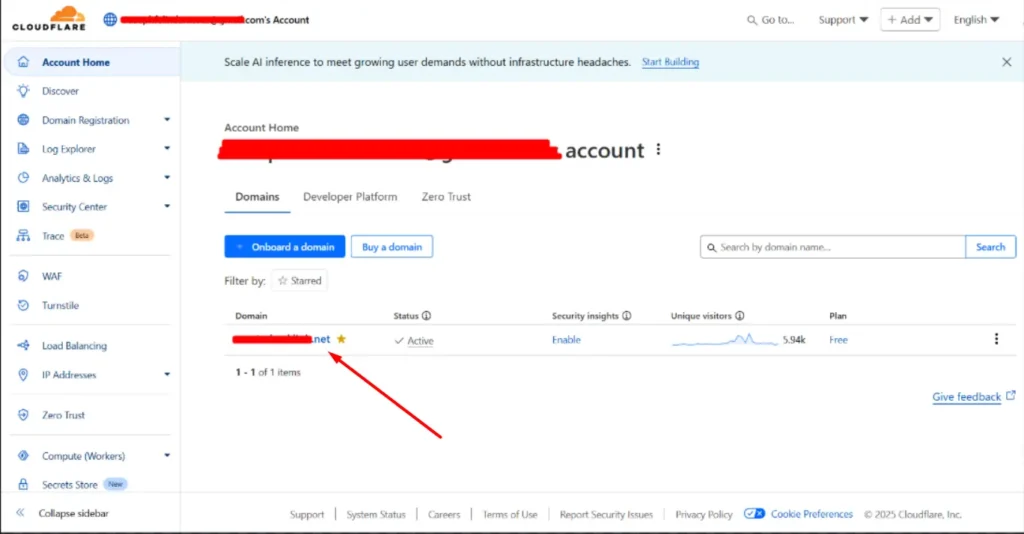Open the English language dropdown
The height and width of the screenshot is (534, 1024).
point(976,20)
